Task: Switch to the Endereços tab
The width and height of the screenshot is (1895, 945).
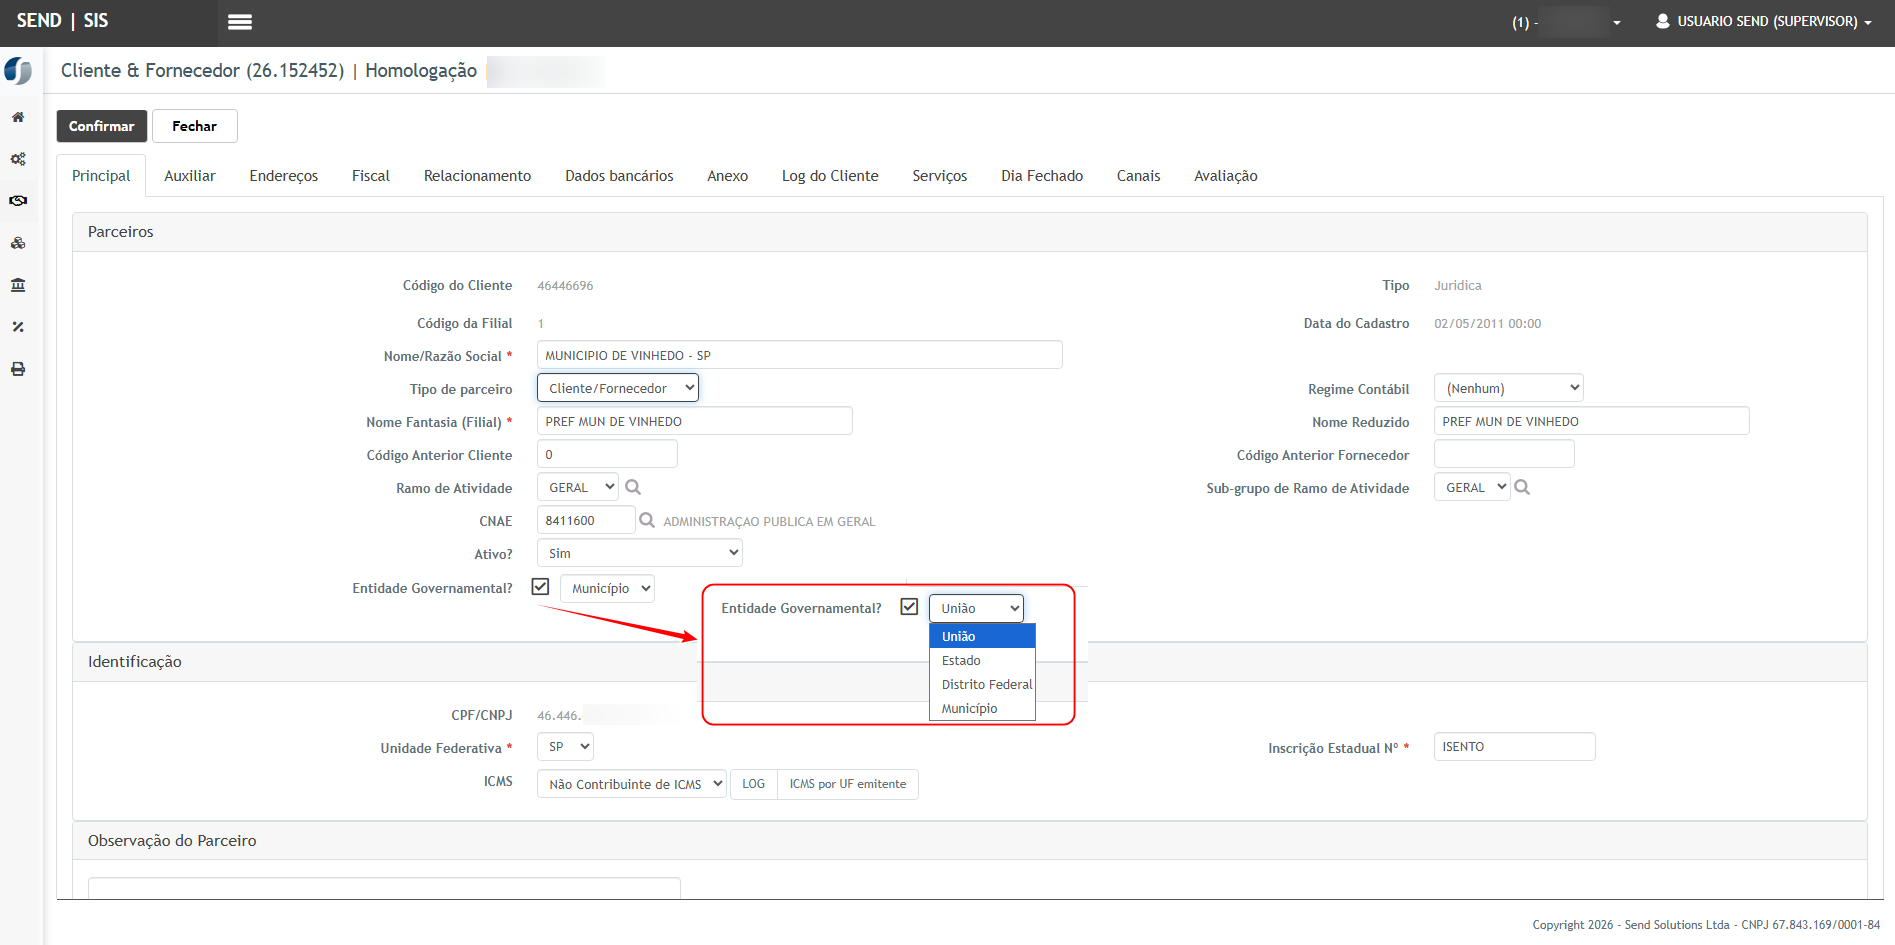Action: pos(284,176)
